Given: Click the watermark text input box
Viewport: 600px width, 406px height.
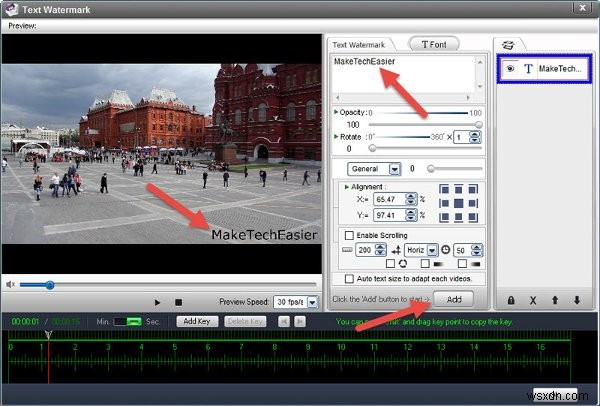Looking at the screenshot, I should click(x=404, y=74).
